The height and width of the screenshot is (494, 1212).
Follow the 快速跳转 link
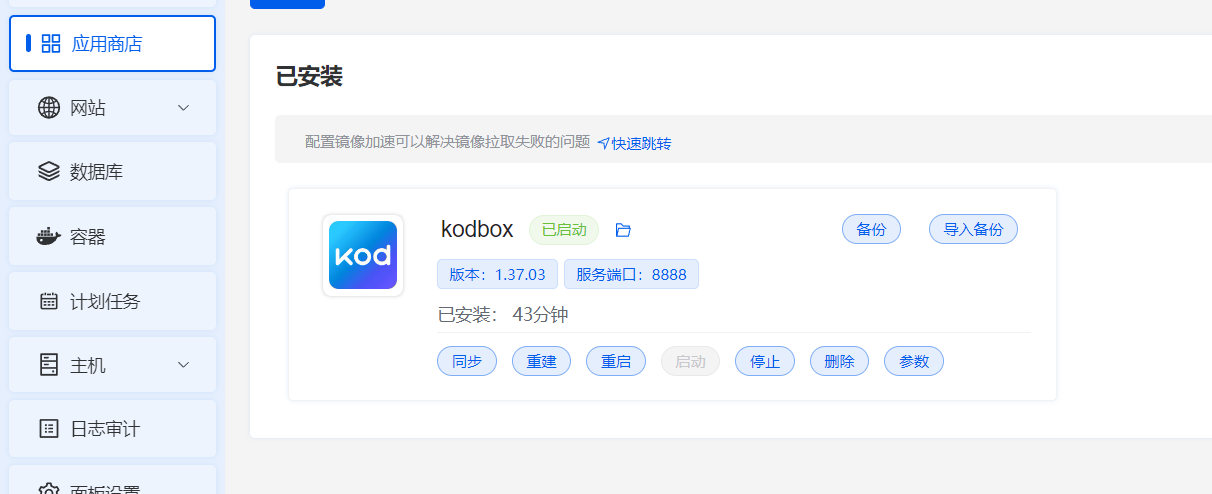[x=634, y=143]
